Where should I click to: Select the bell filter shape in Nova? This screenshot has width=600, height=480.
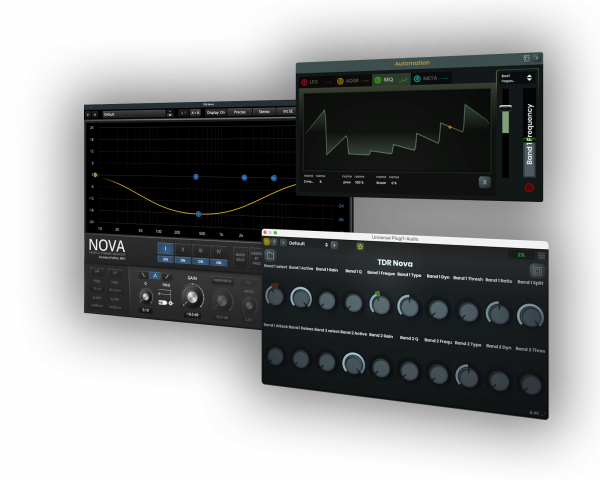[155, 275]
